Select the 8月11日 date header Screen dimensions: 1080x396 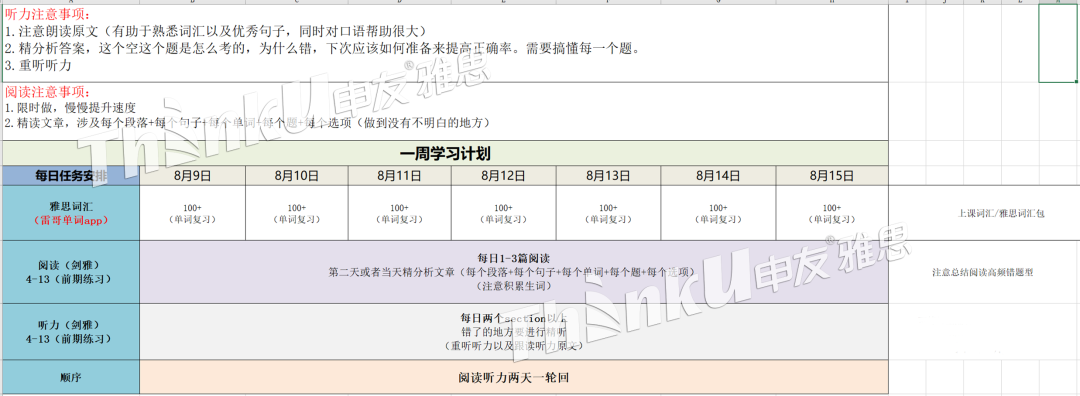(x=399, y=176)
